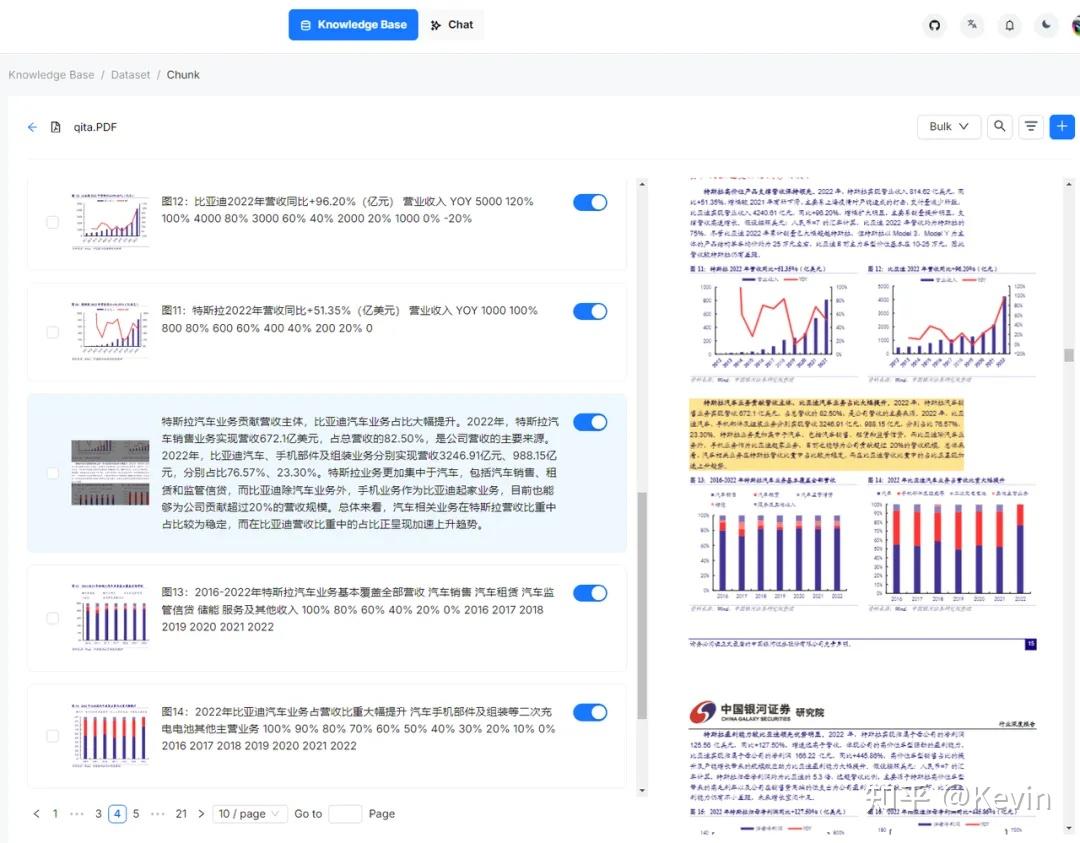Viewport: 1080px width, 843px height.
Task: Click the Go to page input field
Action: click(344, 813)
